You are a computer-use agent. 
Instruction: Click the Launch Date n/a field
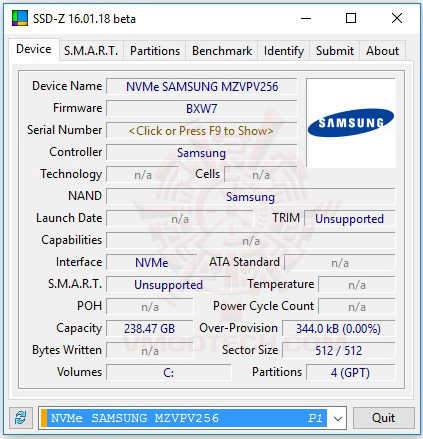pyautogui.click(x=180, y=219)
